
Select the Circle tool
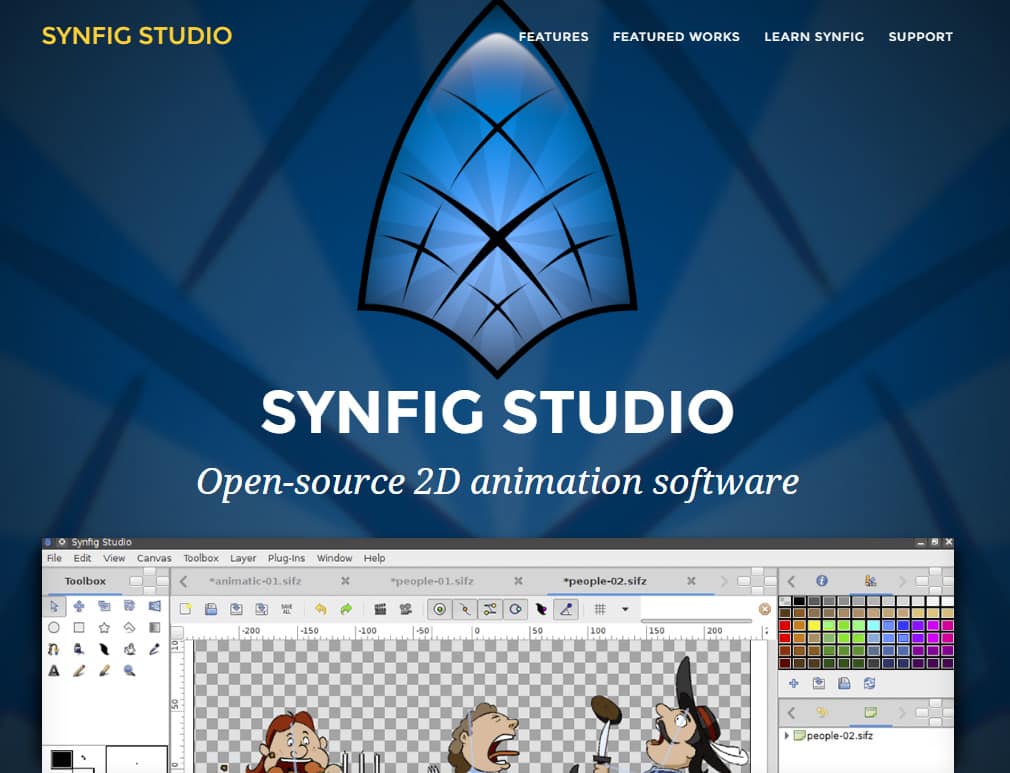(54, 627)
